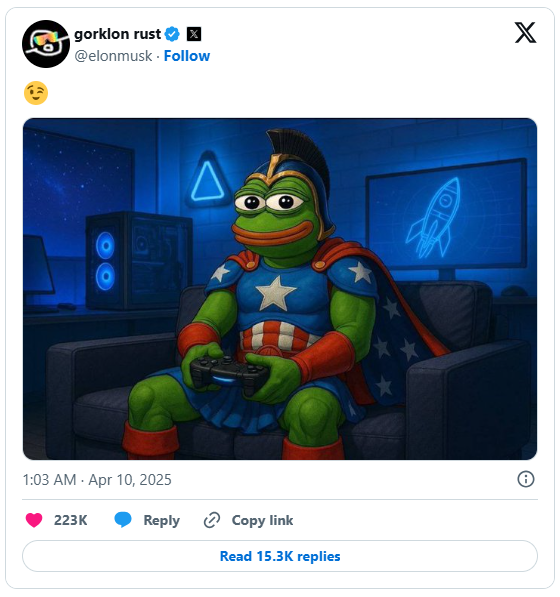Image resolution: width=560 pixels, height=597 pixels.
Task: Click the small X affiliate badge
Action: tap(194, 34)
